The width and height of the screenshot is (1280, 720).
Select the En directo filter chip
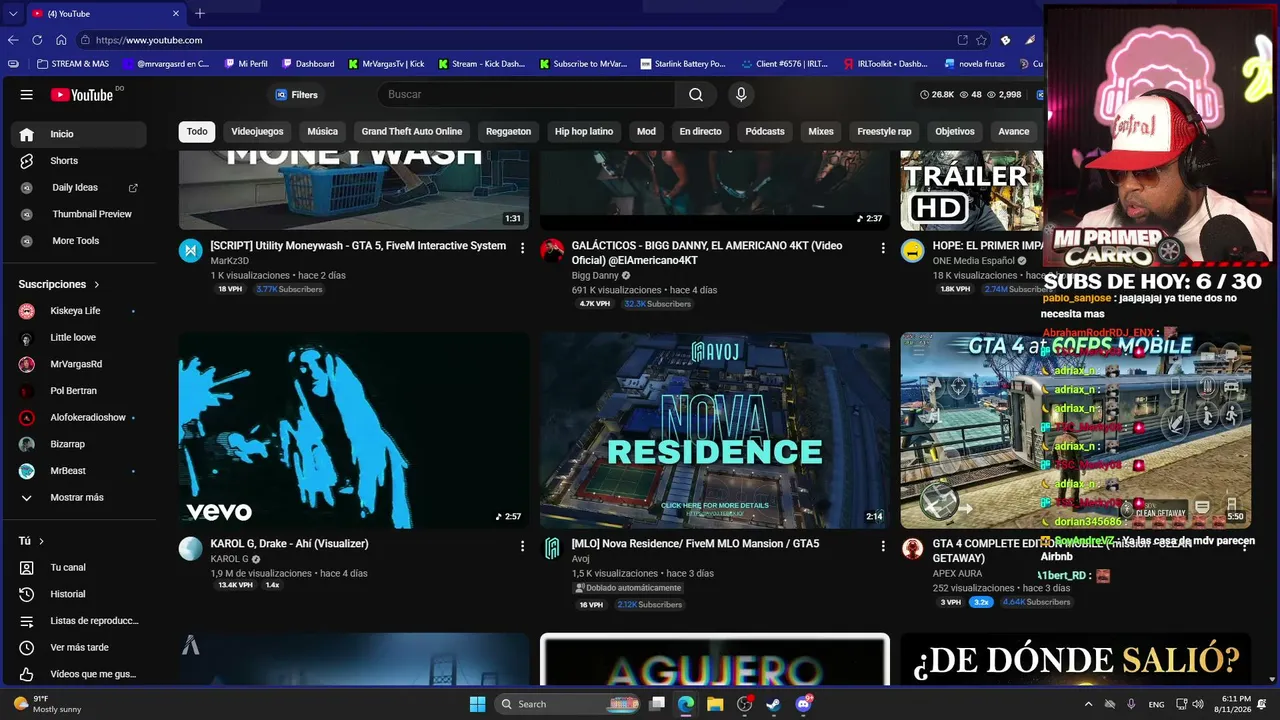pyautogui.click(x=700, y=131)
